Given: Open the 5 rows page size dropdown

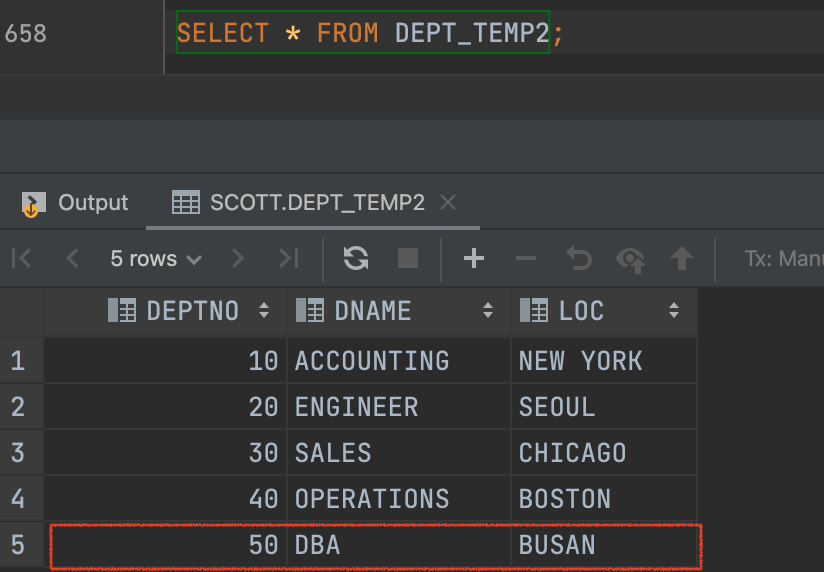Looking at the screenshot, I should click(156, 259).
